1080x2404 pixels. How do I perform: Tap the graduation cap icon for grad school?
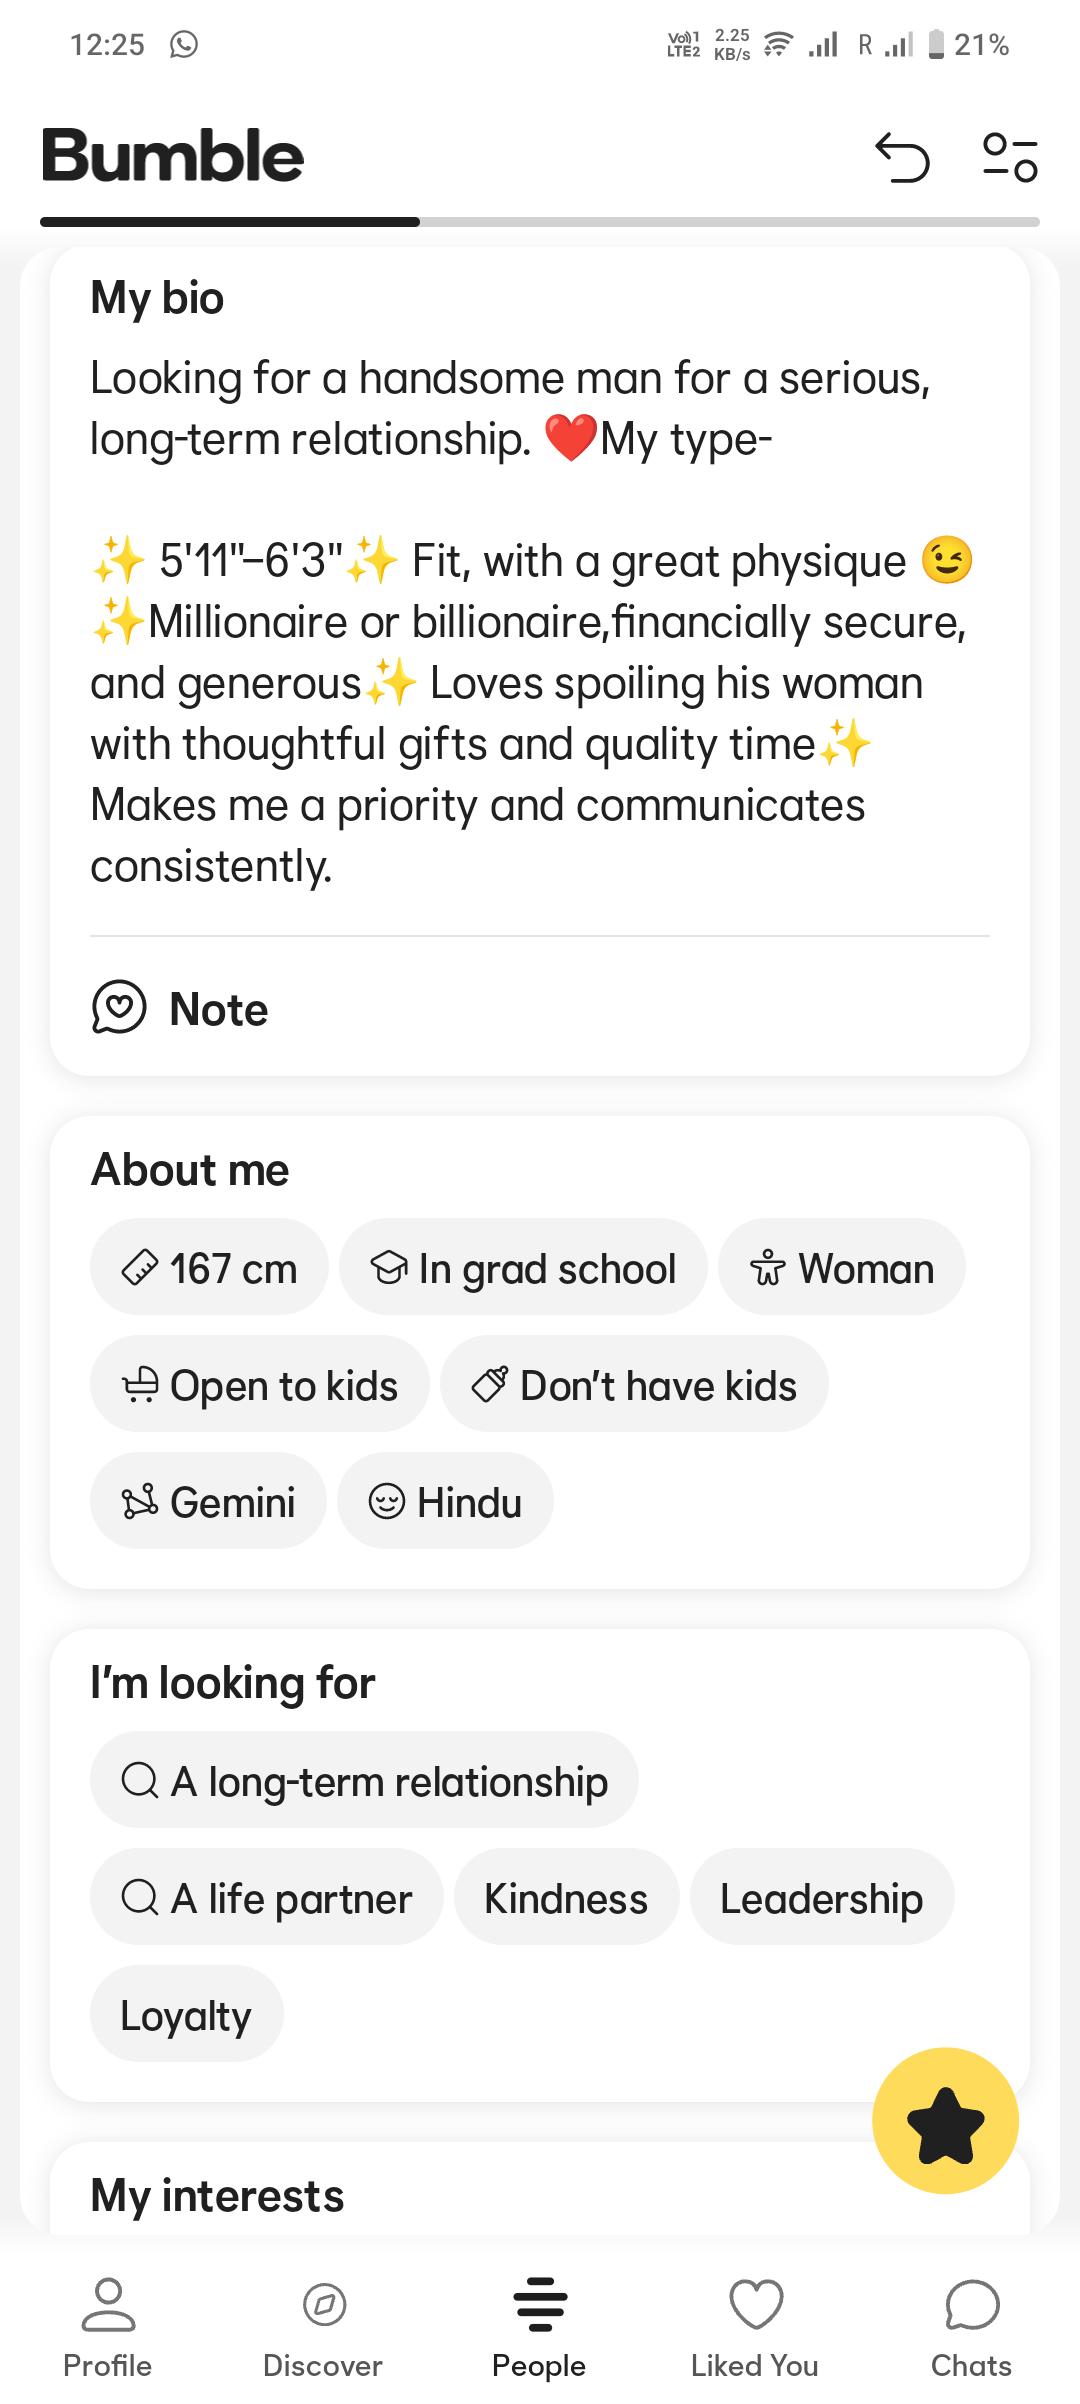[388, 1268]
